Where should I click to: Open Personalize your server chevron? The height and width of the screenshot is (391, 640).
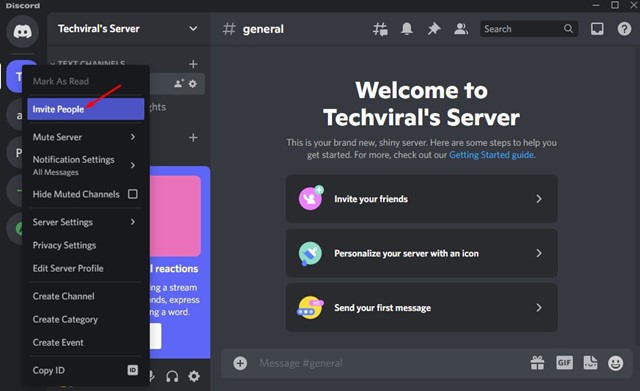tap(539, 253)
